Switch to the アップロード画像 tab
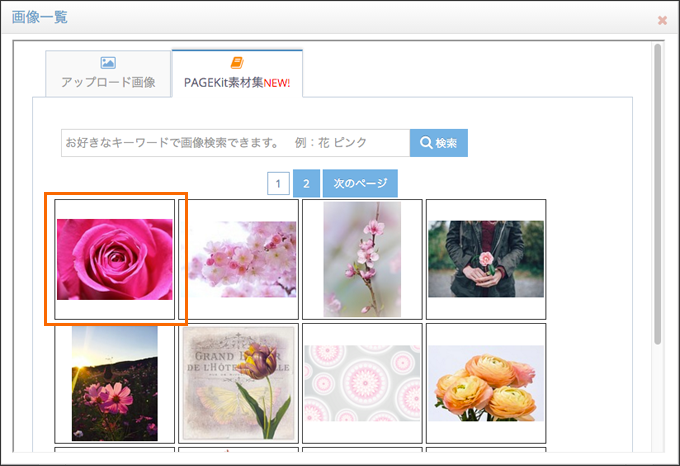 [108, 74]
